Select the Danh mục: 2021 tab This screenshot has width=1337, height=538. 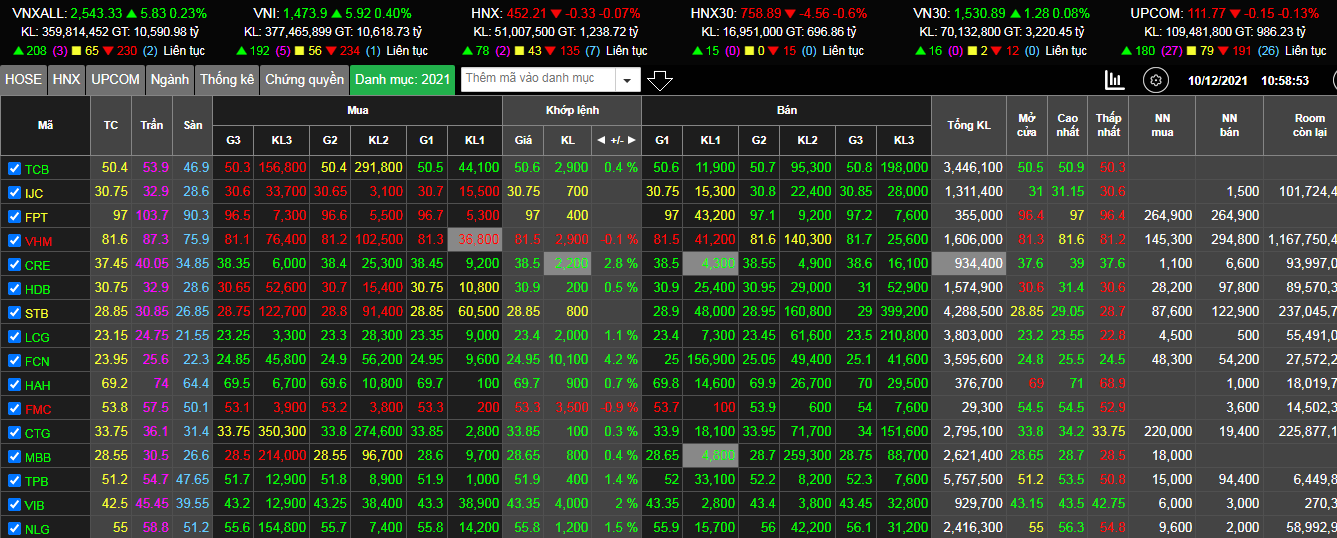click(403, 80)
